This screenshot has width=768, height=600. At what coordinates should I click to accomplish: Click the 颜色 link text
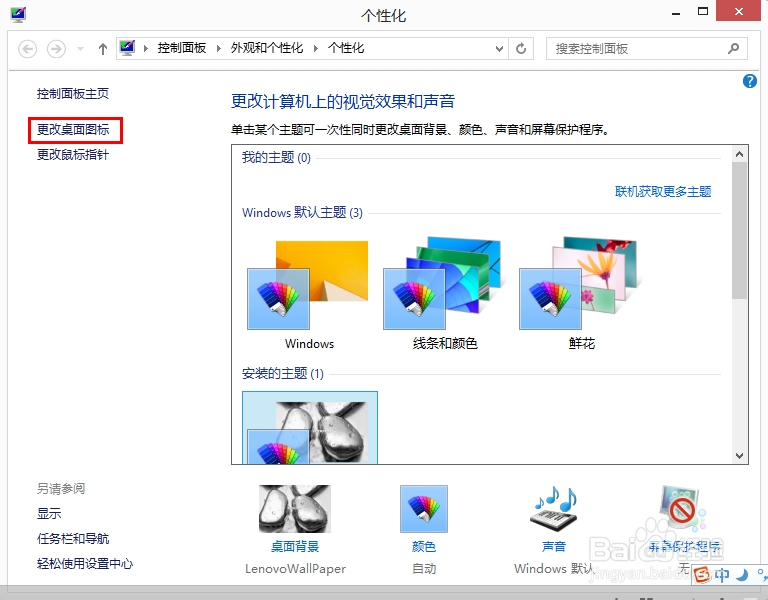pyautogui.click(x=424, y=546)
